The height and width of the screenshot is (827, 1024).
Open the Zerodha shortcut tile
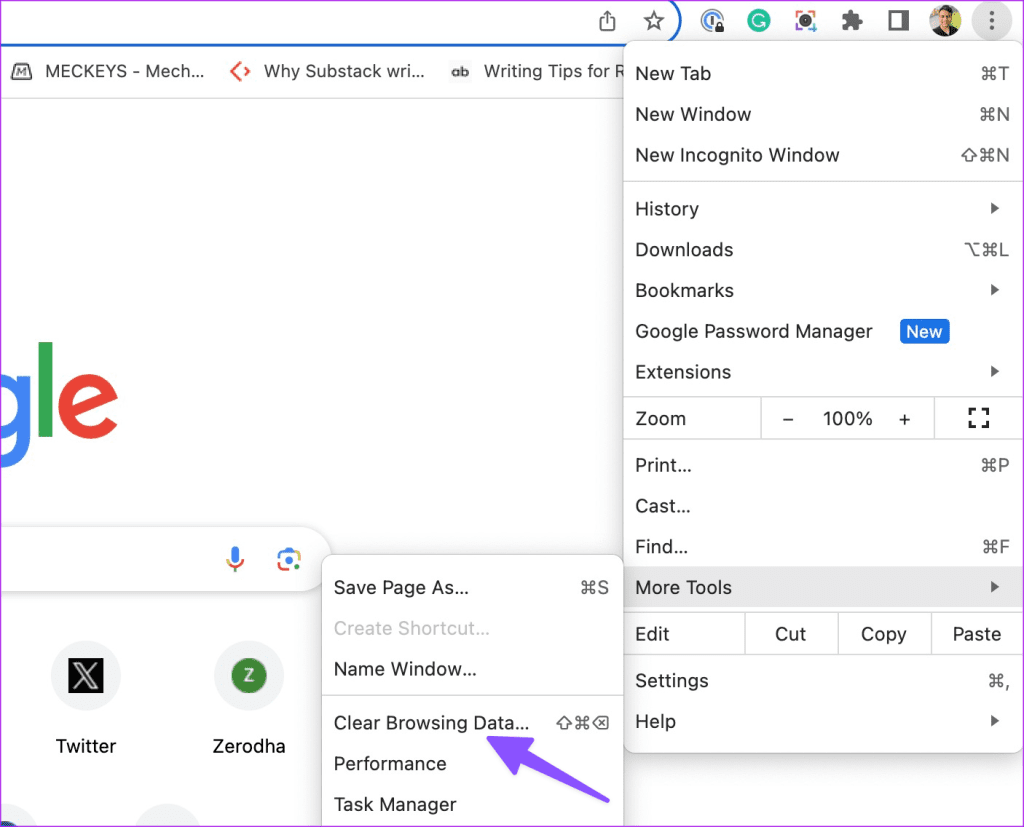pos(249,699)
